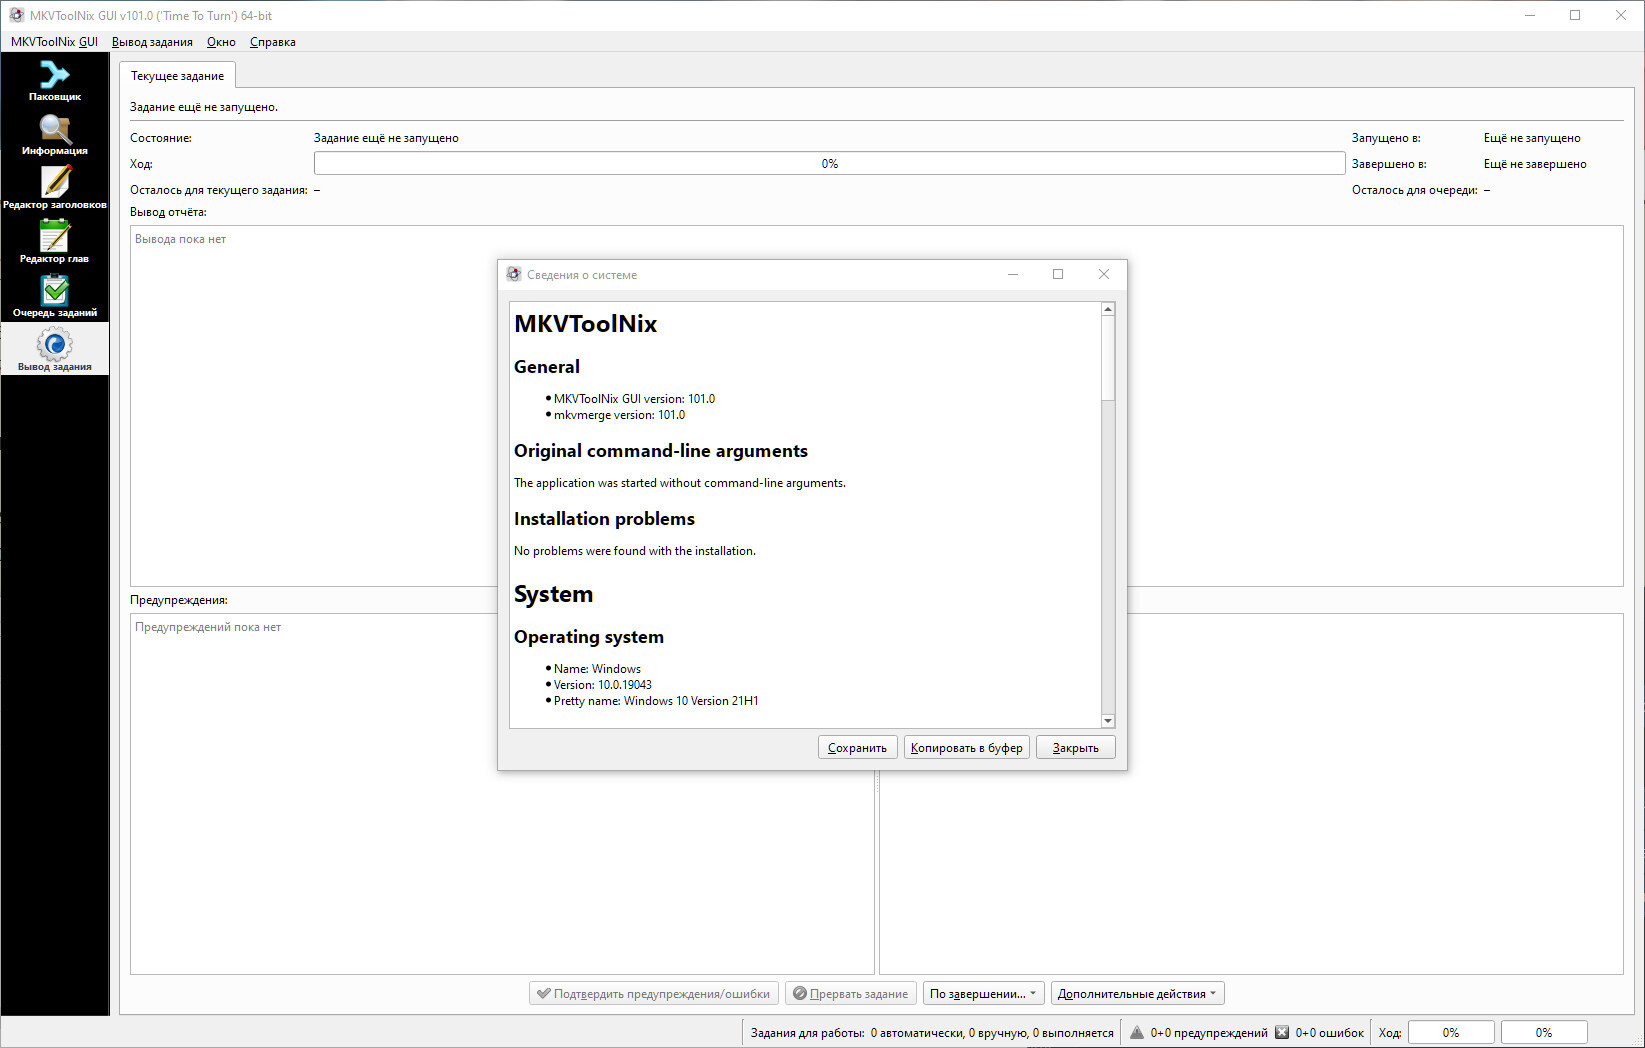Click 'Version: 10.0.19043' text in dialog

(x=603, y=685)
